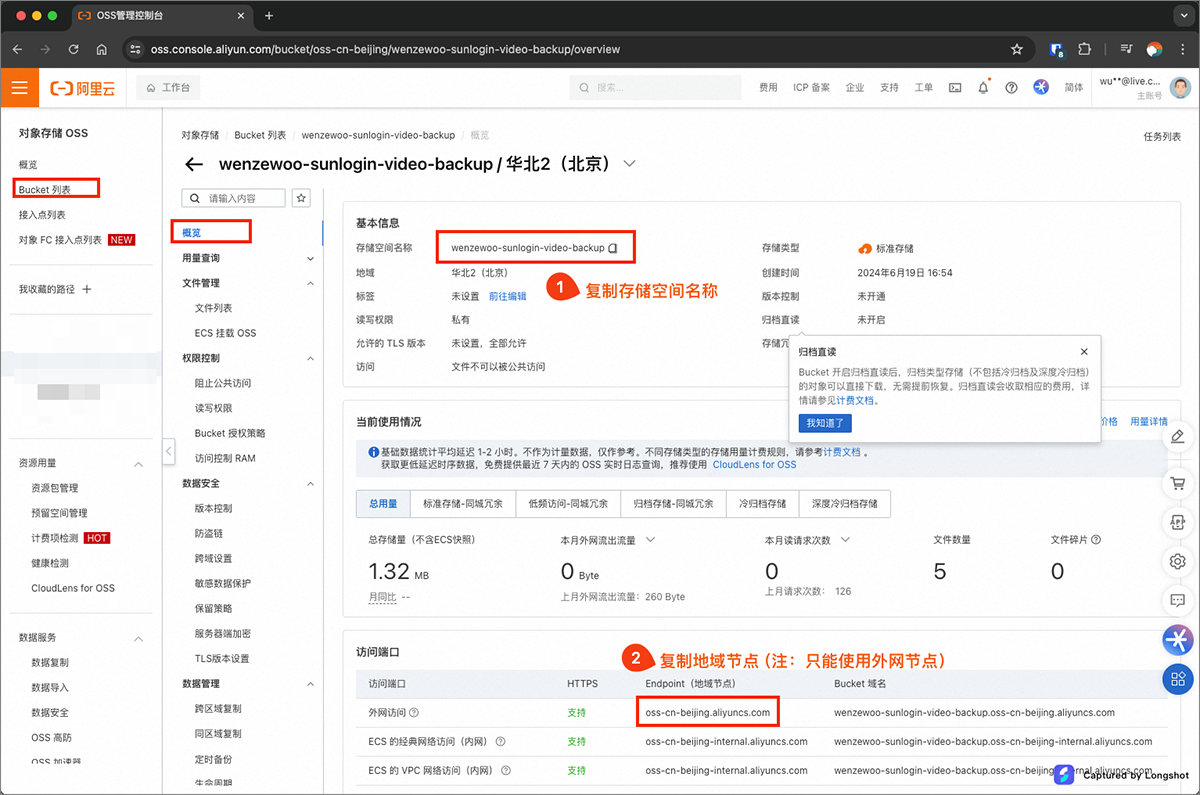Go back using the left arrow icon
The width and height of the screenshot is (1200, 795).
(194, 165)
